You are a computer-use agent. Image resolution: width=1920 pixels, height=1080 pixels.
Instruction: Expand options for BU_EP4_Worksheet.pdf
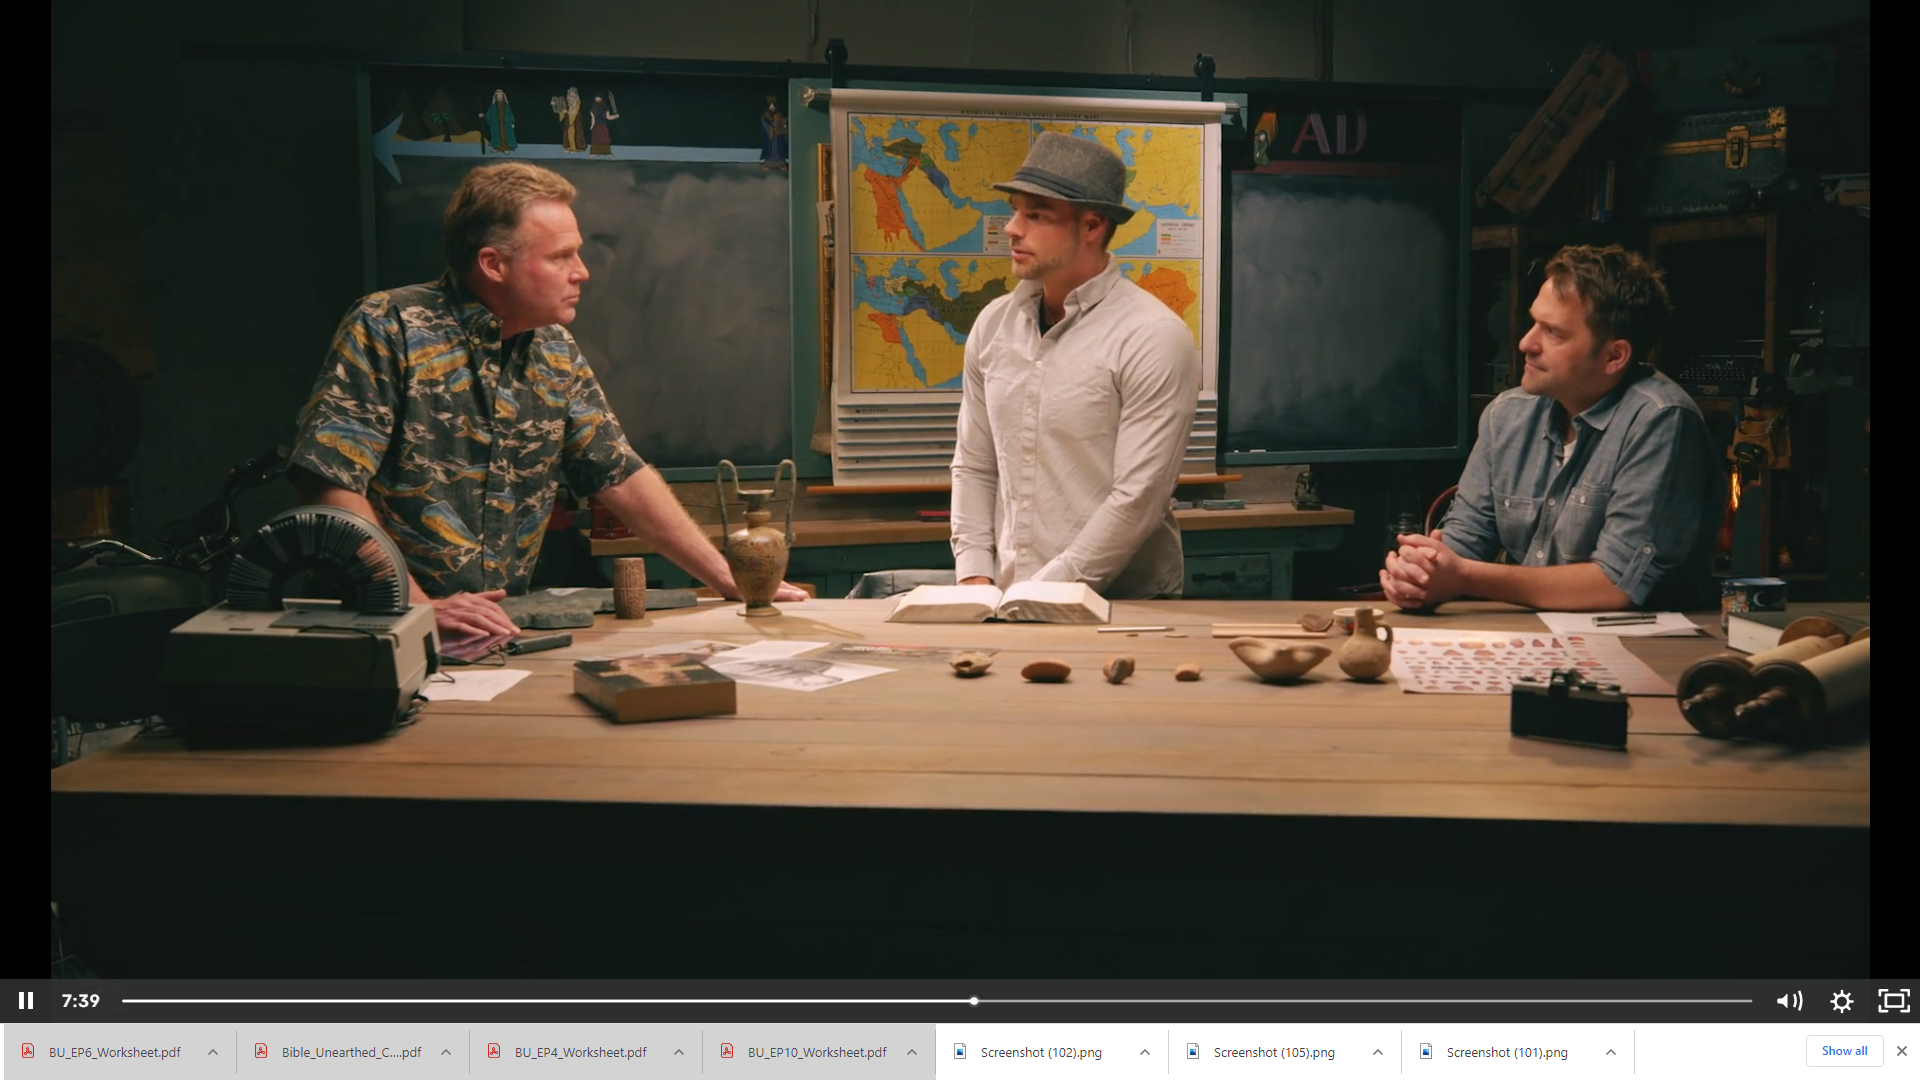click(679, 1052)
